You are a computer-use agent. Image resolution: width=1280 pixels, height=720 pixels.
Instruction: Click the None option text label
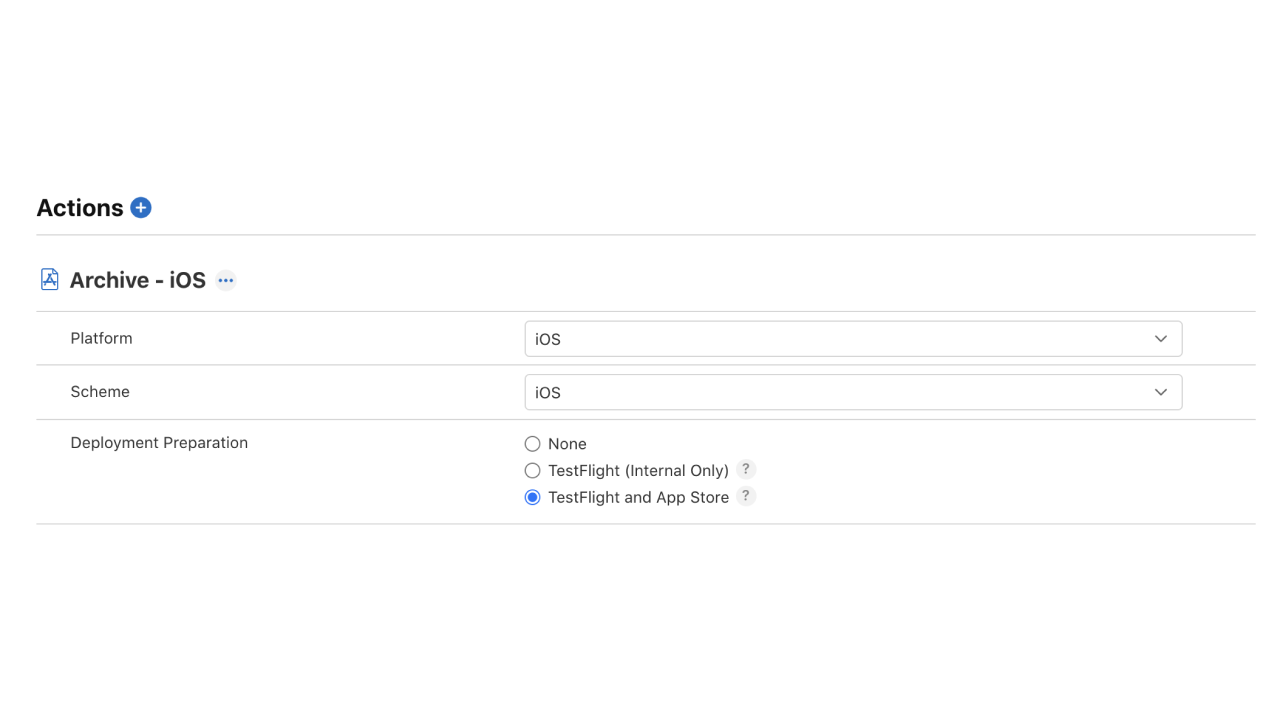tap(568, 443)
